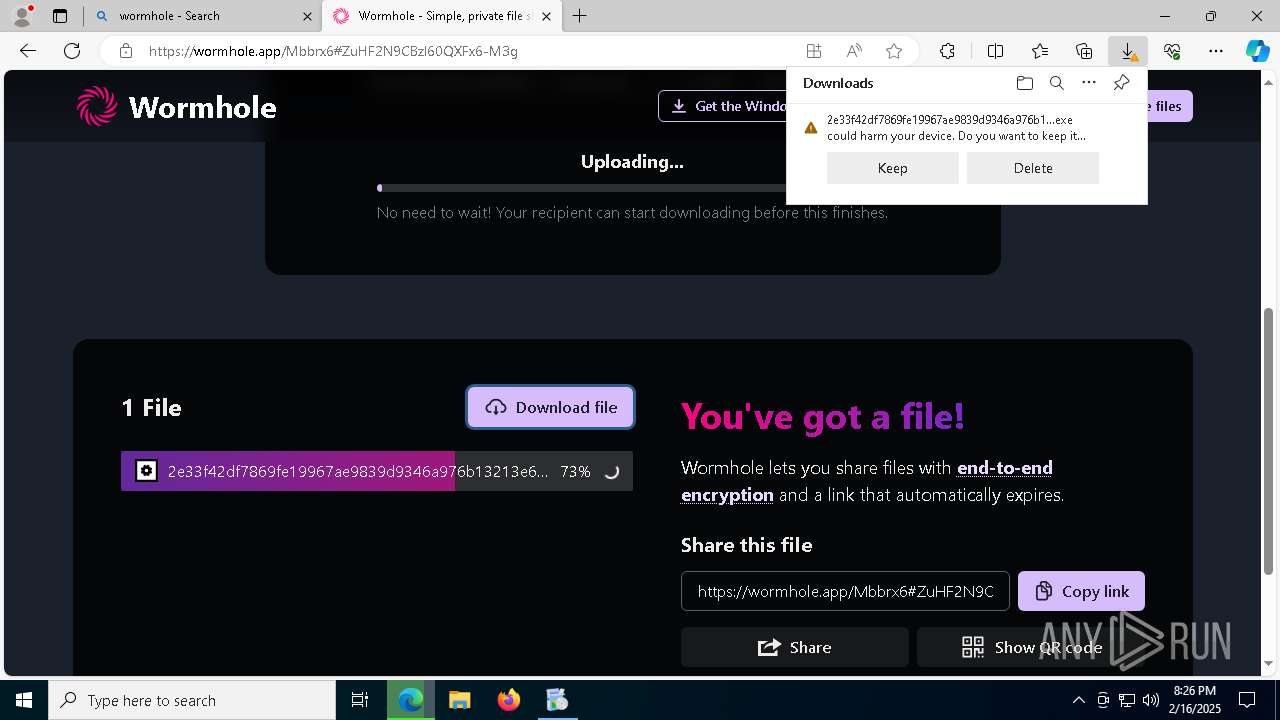The image size is (1280, 720).
Task: Add this page to favorites star
Action: (894, 51)
